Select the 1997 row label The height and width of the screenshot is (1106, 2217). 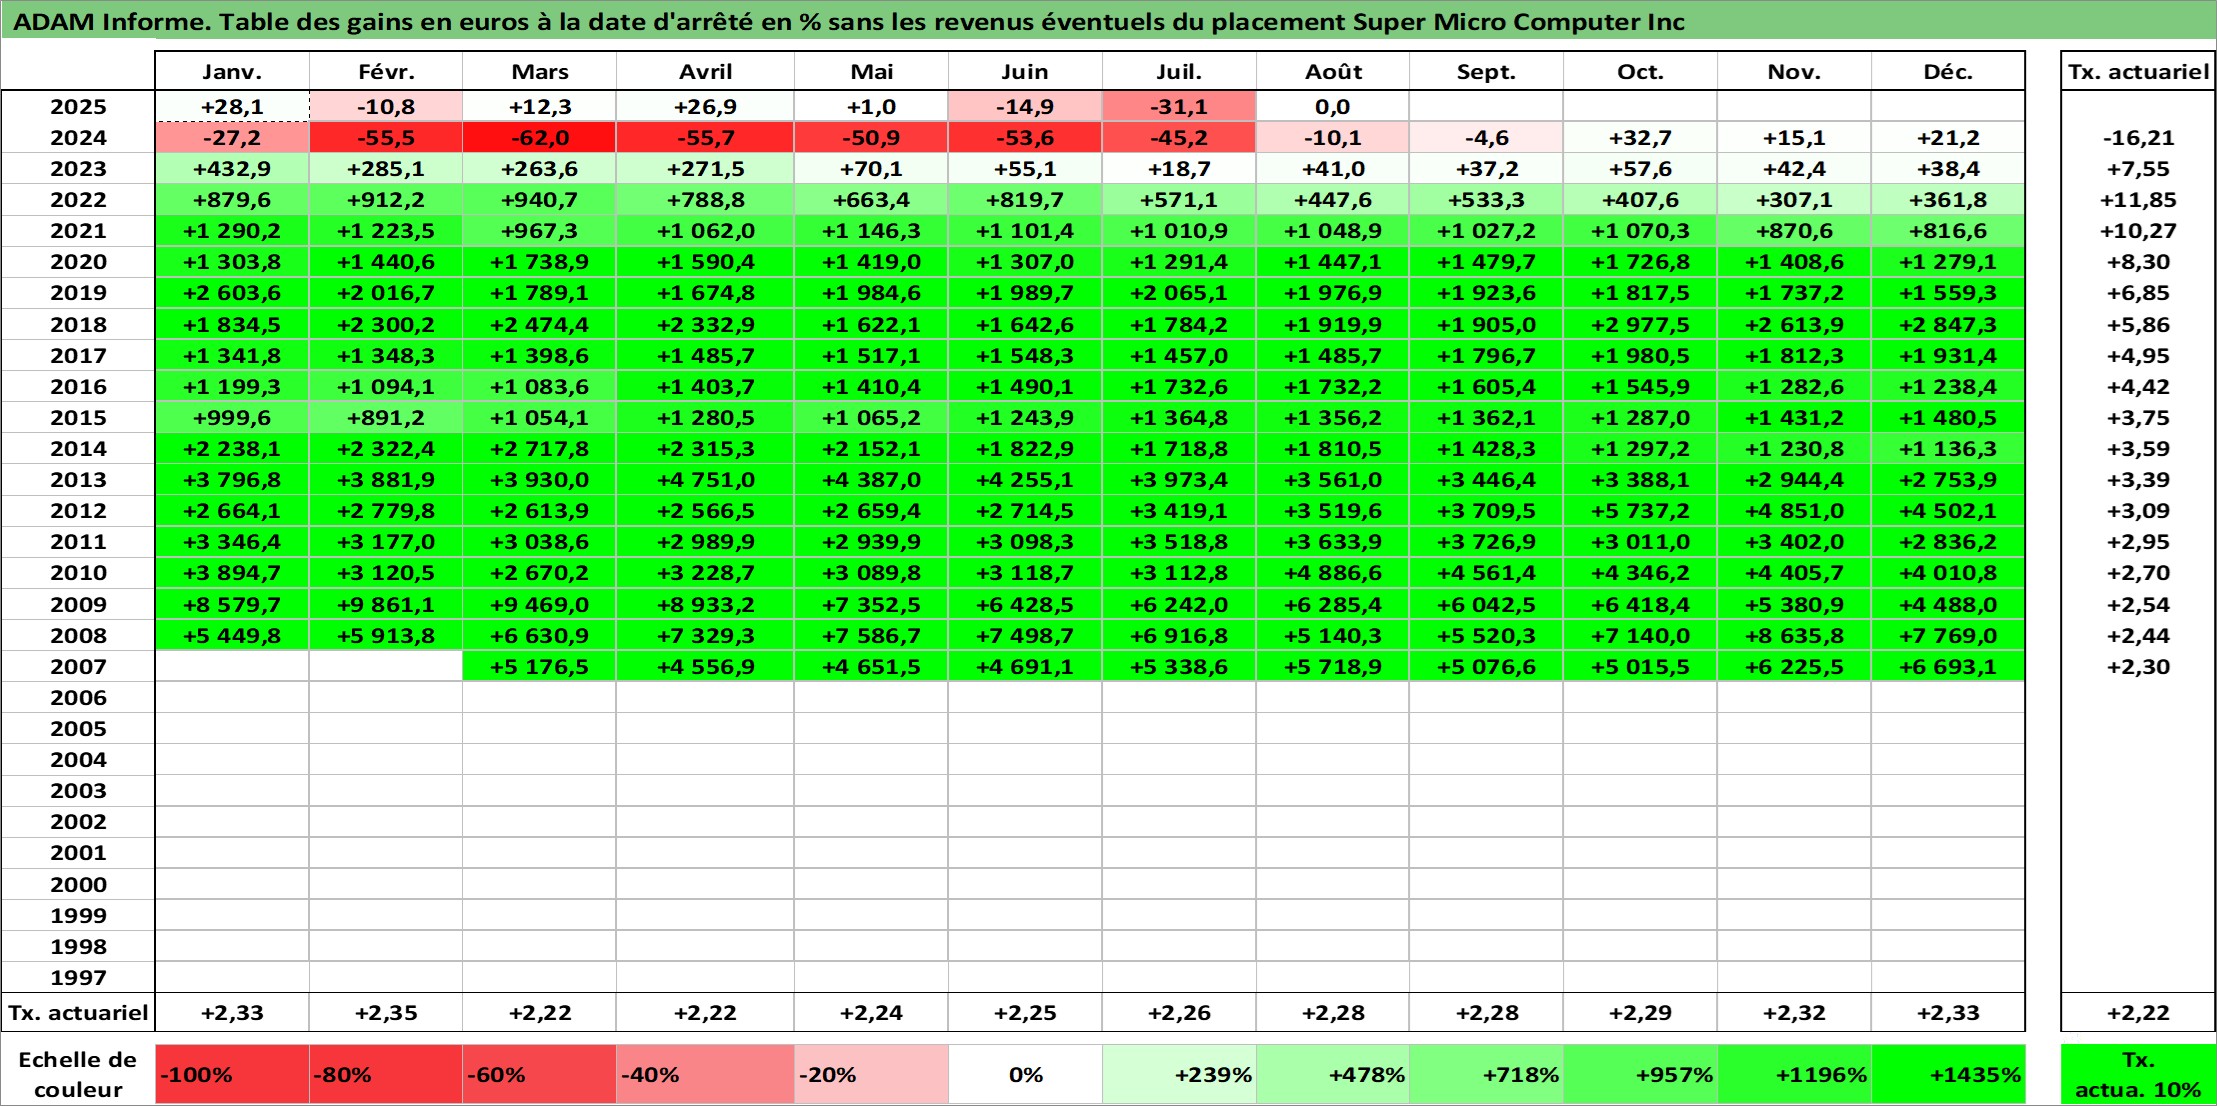coord(78,978)
